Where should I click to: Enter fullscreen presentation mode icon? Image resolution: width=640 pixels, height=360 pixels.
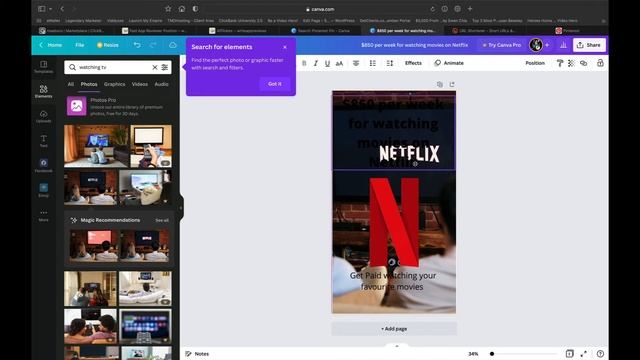584,354
